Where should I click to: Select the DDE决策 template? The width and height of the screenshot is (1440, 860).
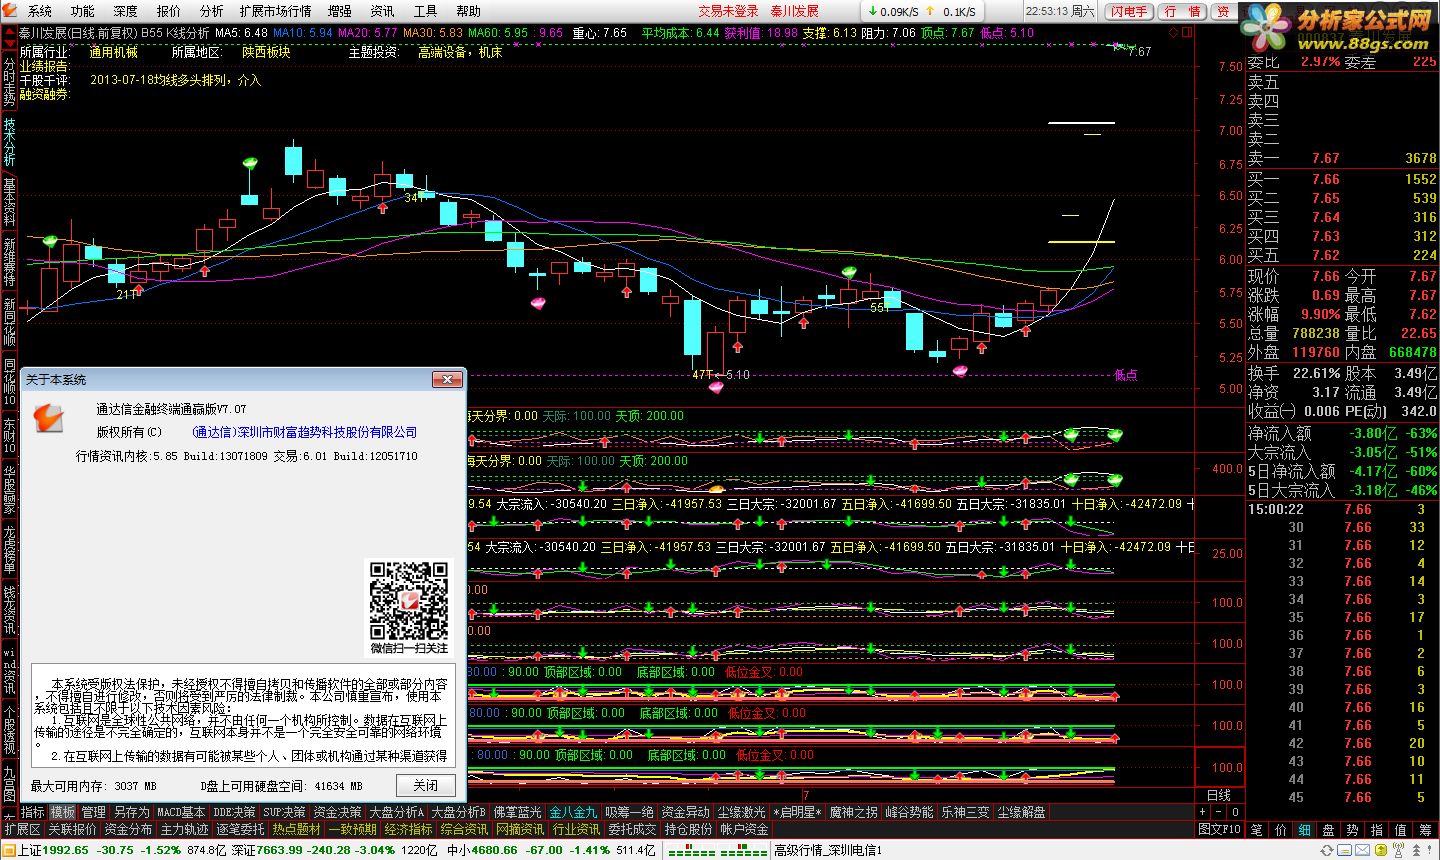pos(234,812)
